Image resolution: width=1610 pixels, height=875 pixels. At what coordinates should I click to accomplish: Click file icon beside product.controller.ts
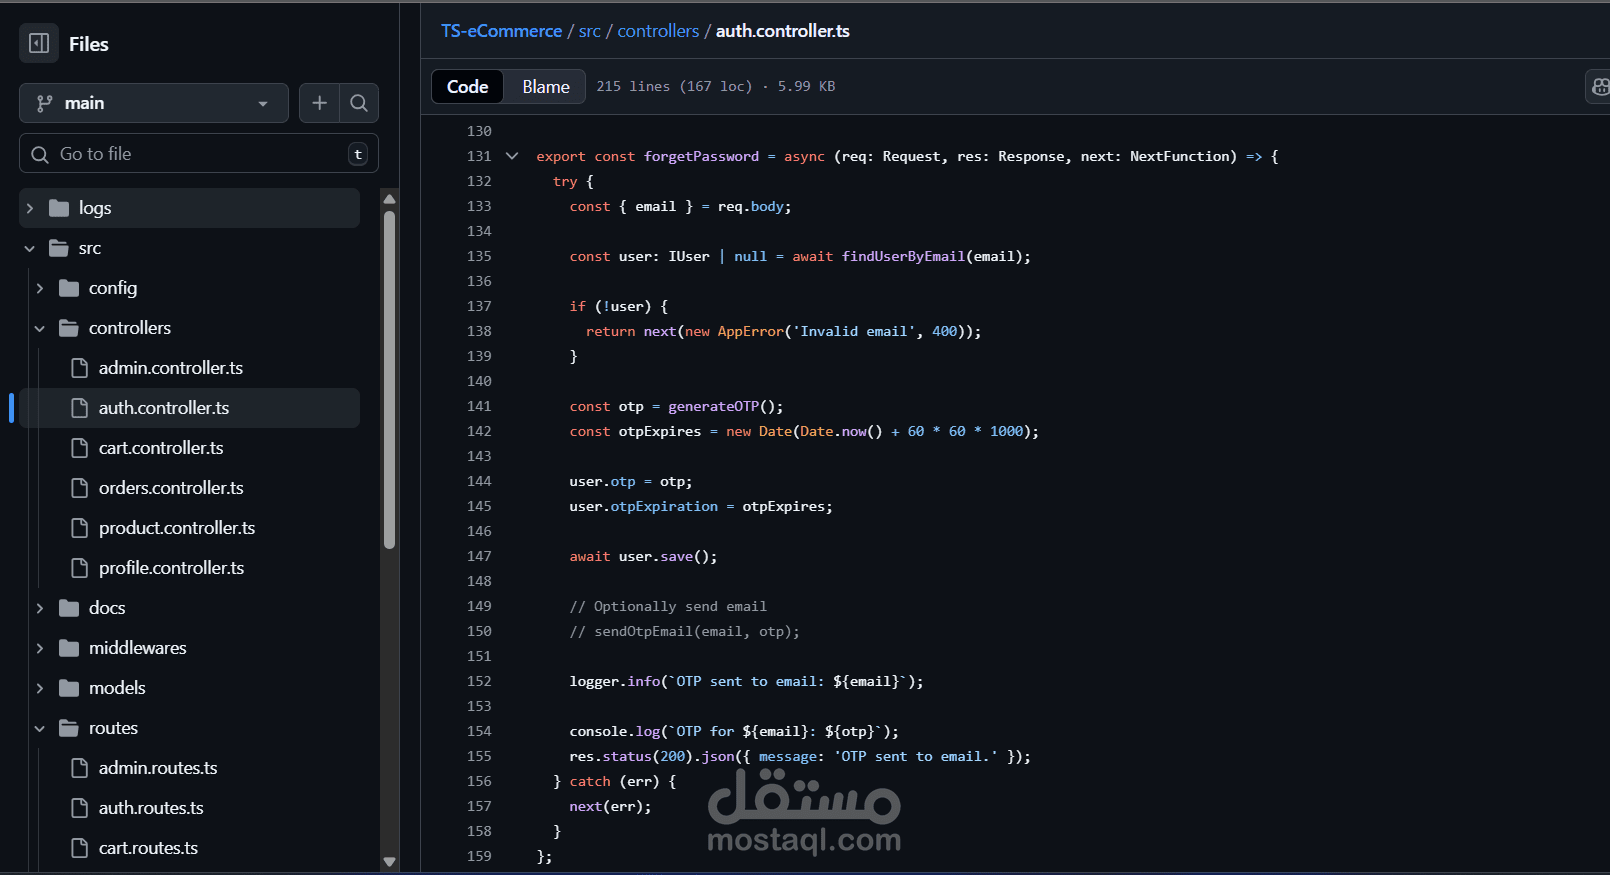pyautogui.click(x=80, y=528)
